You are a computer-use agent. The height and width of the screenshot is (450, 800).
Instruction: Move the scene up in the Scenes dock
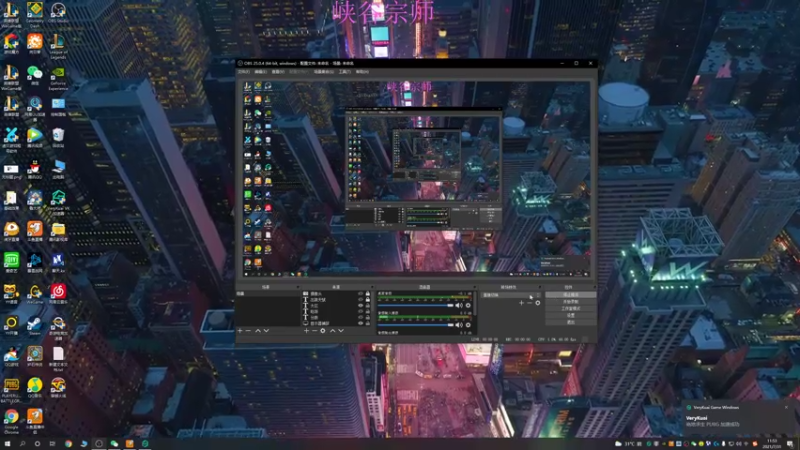coord(258,331)
